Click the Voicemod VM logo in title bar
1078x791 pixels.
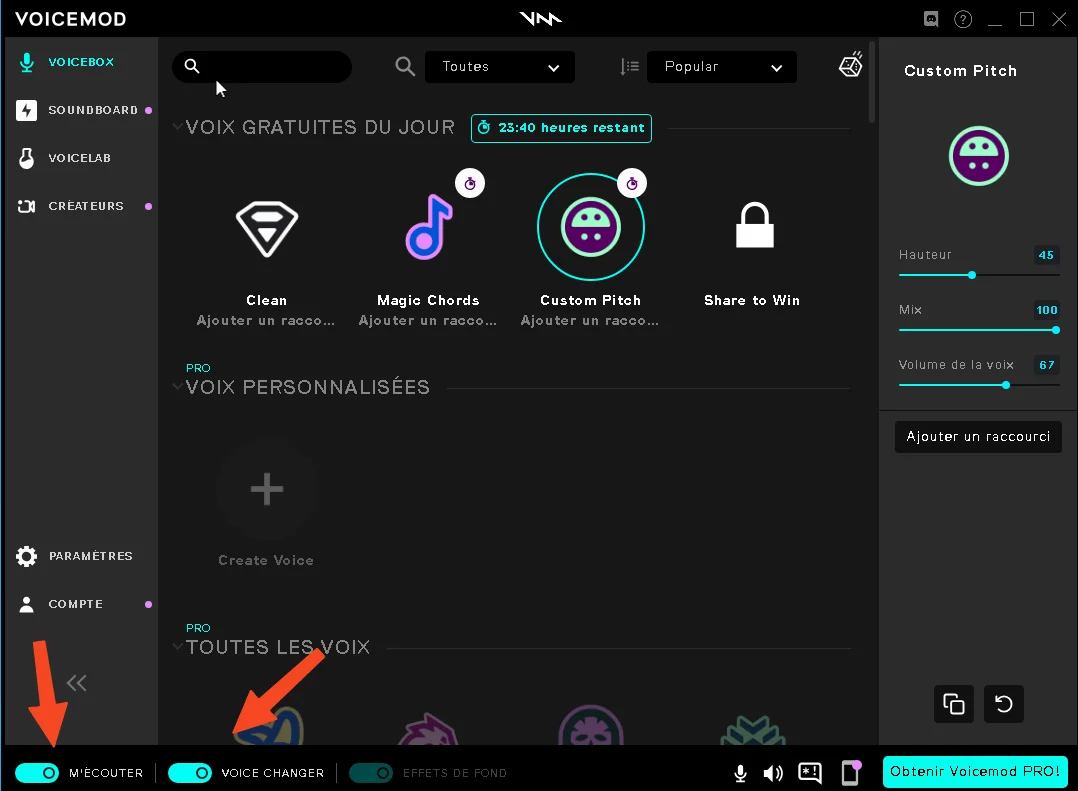click(x=540, y=19)
